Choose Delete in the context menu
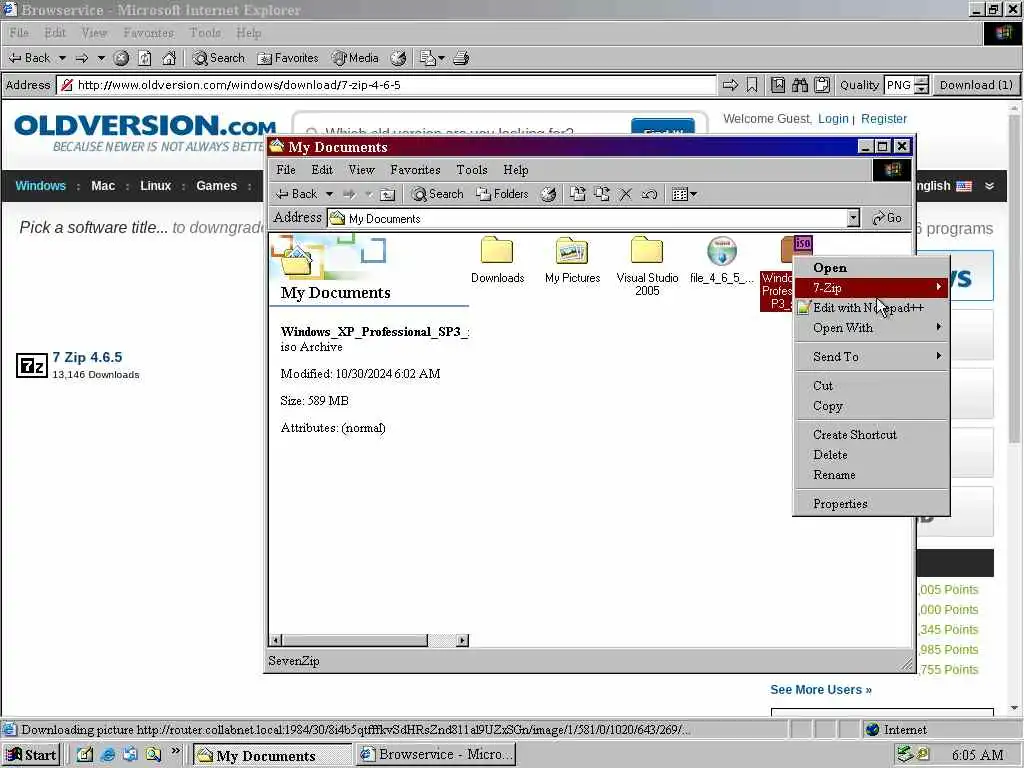 871,455
